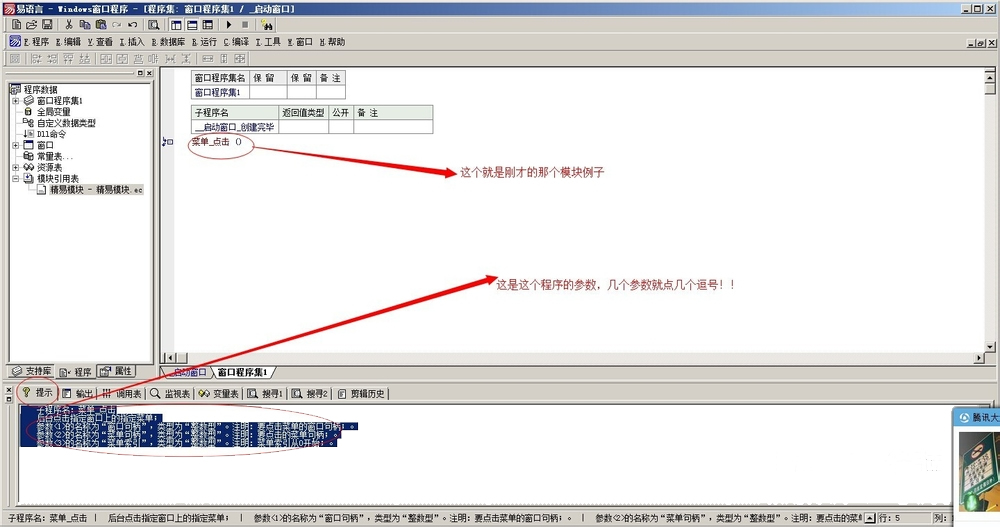The height and width of the screenshot is (527, 1000).
Task: Open the 搜寻2 output tab
Action: [310, 394]
